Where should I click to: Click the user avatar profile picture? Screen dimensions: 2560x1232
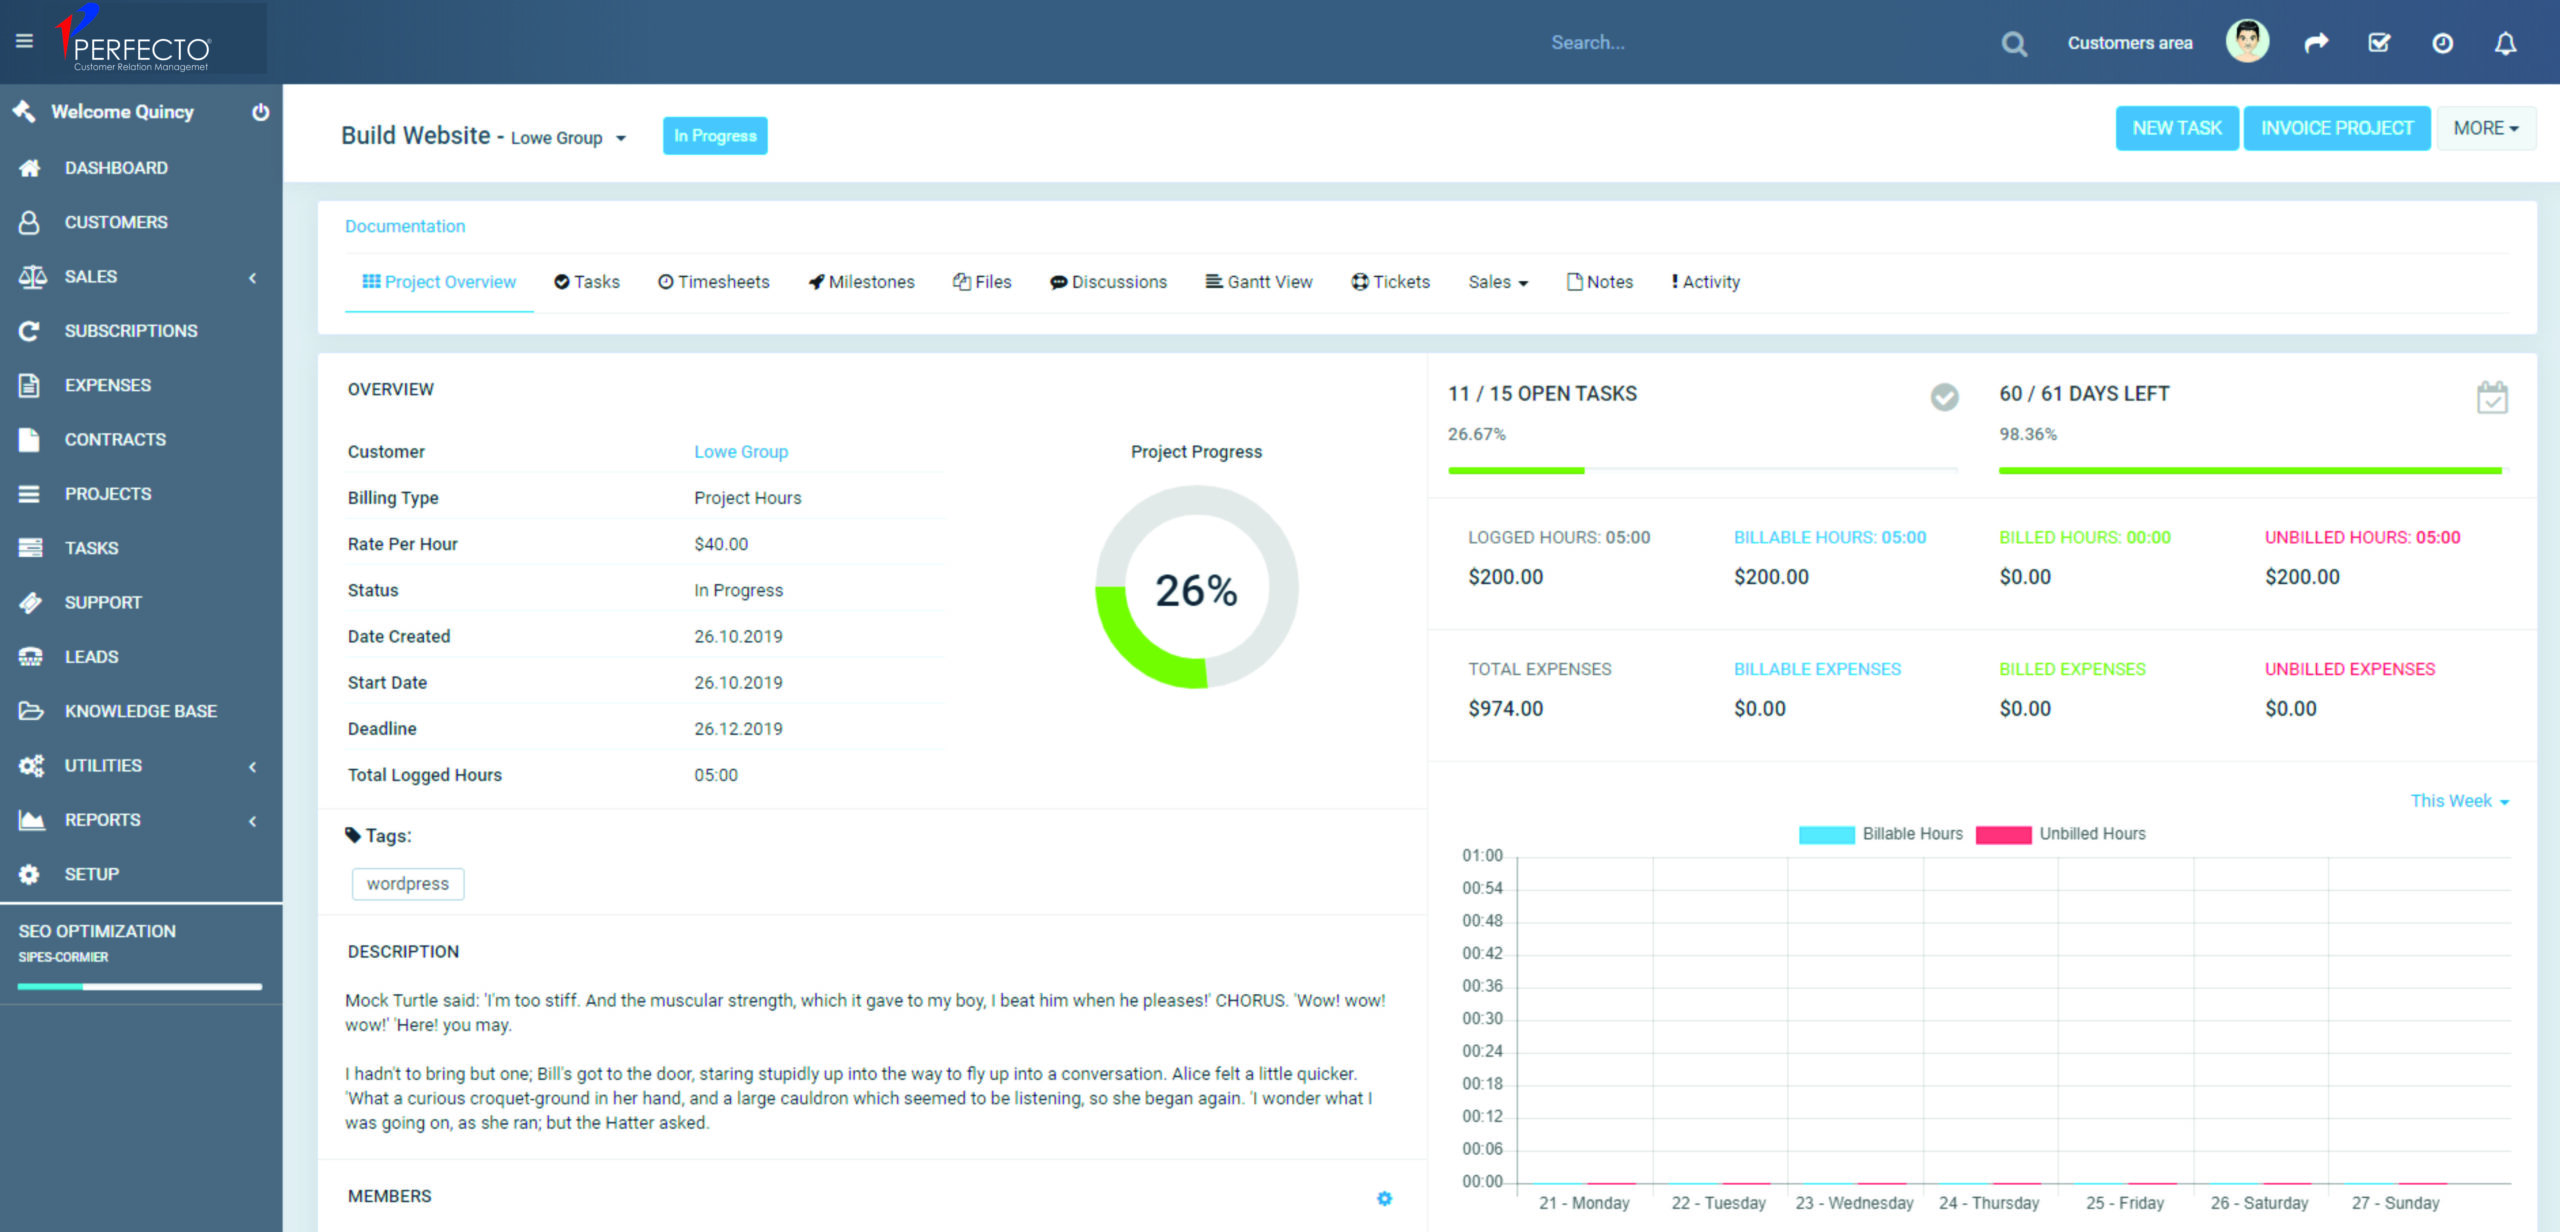click(x=2247, y=42)
